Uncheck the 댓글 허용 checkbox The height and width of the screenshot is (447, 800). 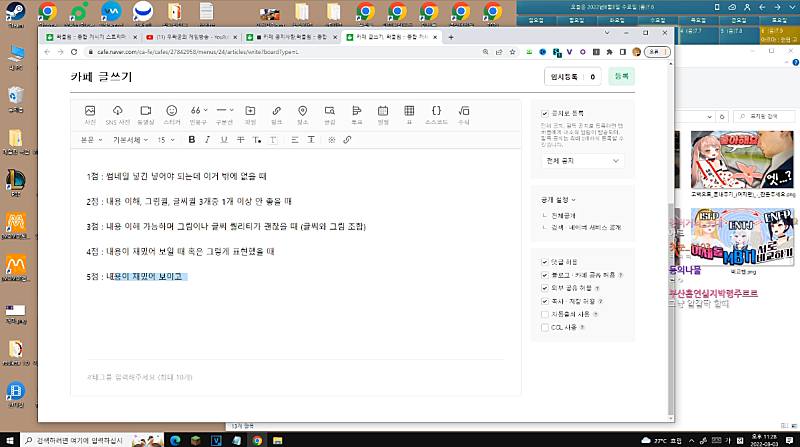tap(545, 261)
